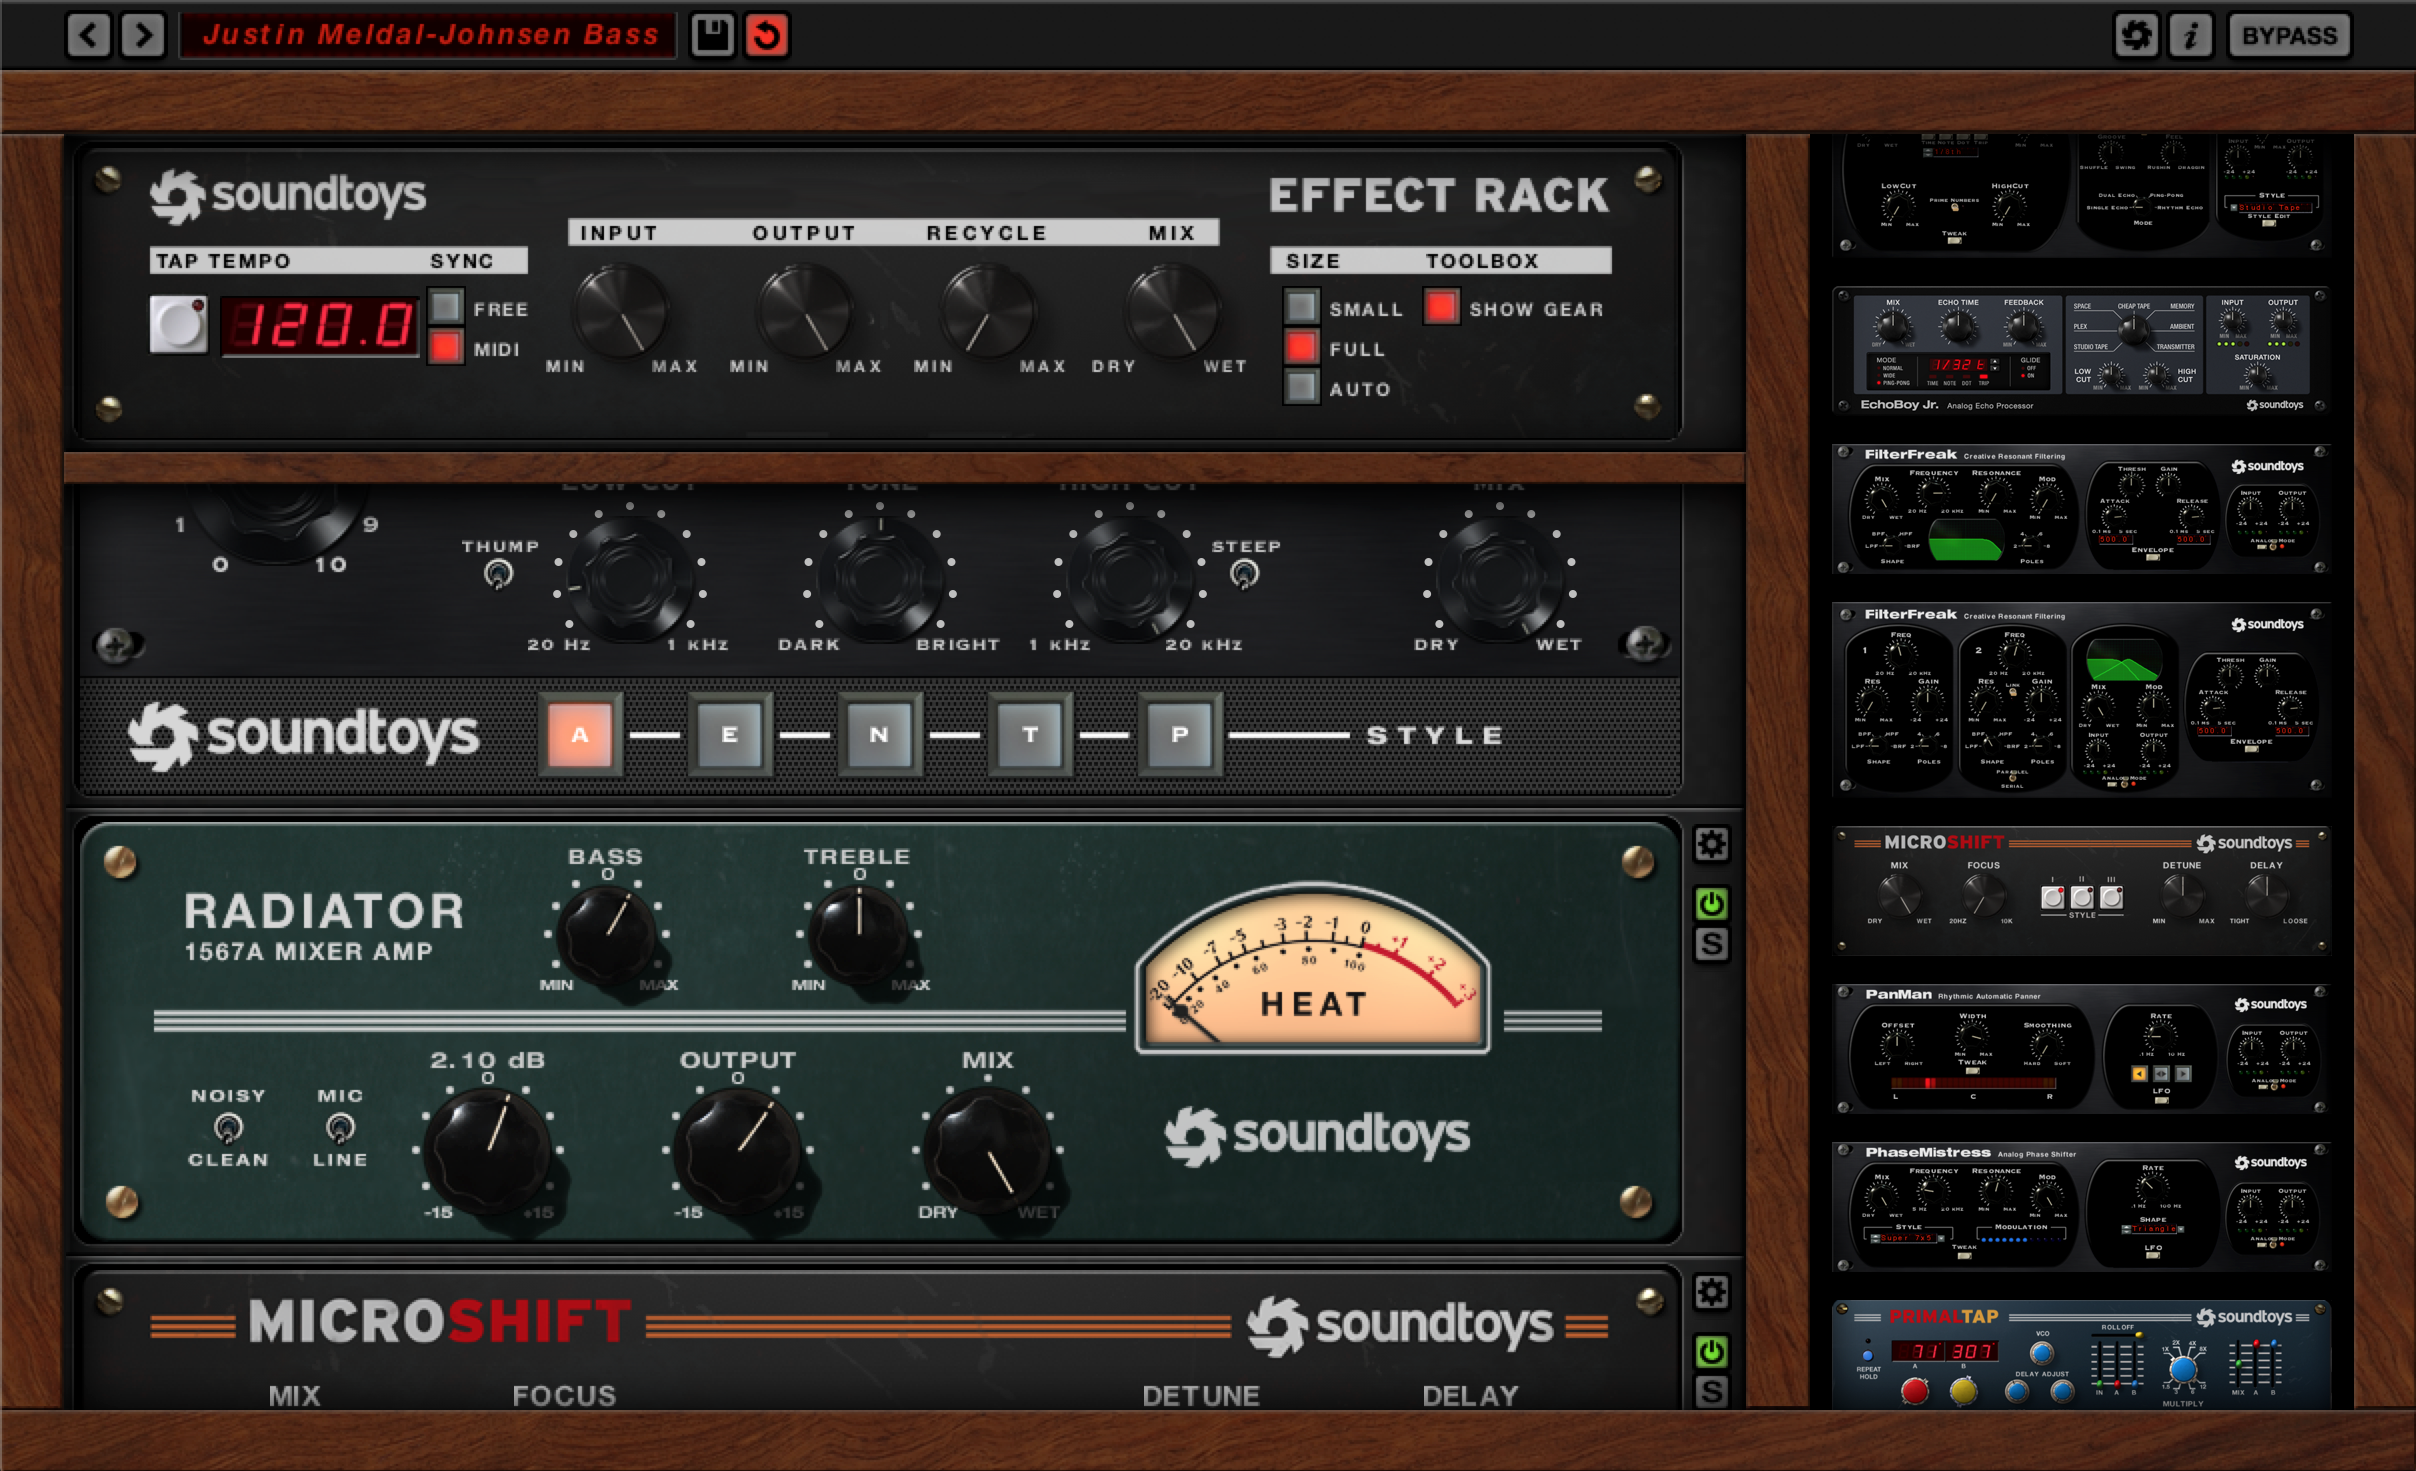This screenshot has width=2416, height=1471.
Task: Click the Dark/Bright tone knob
Action: pos(879,579)
